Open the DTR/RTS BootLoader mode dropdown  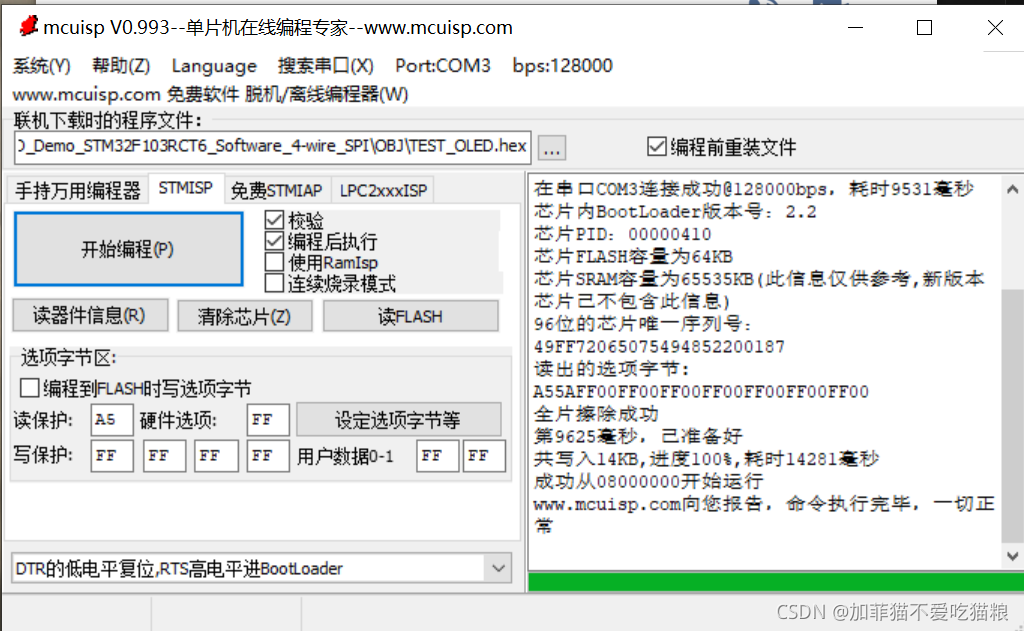(x=498, y=568)
